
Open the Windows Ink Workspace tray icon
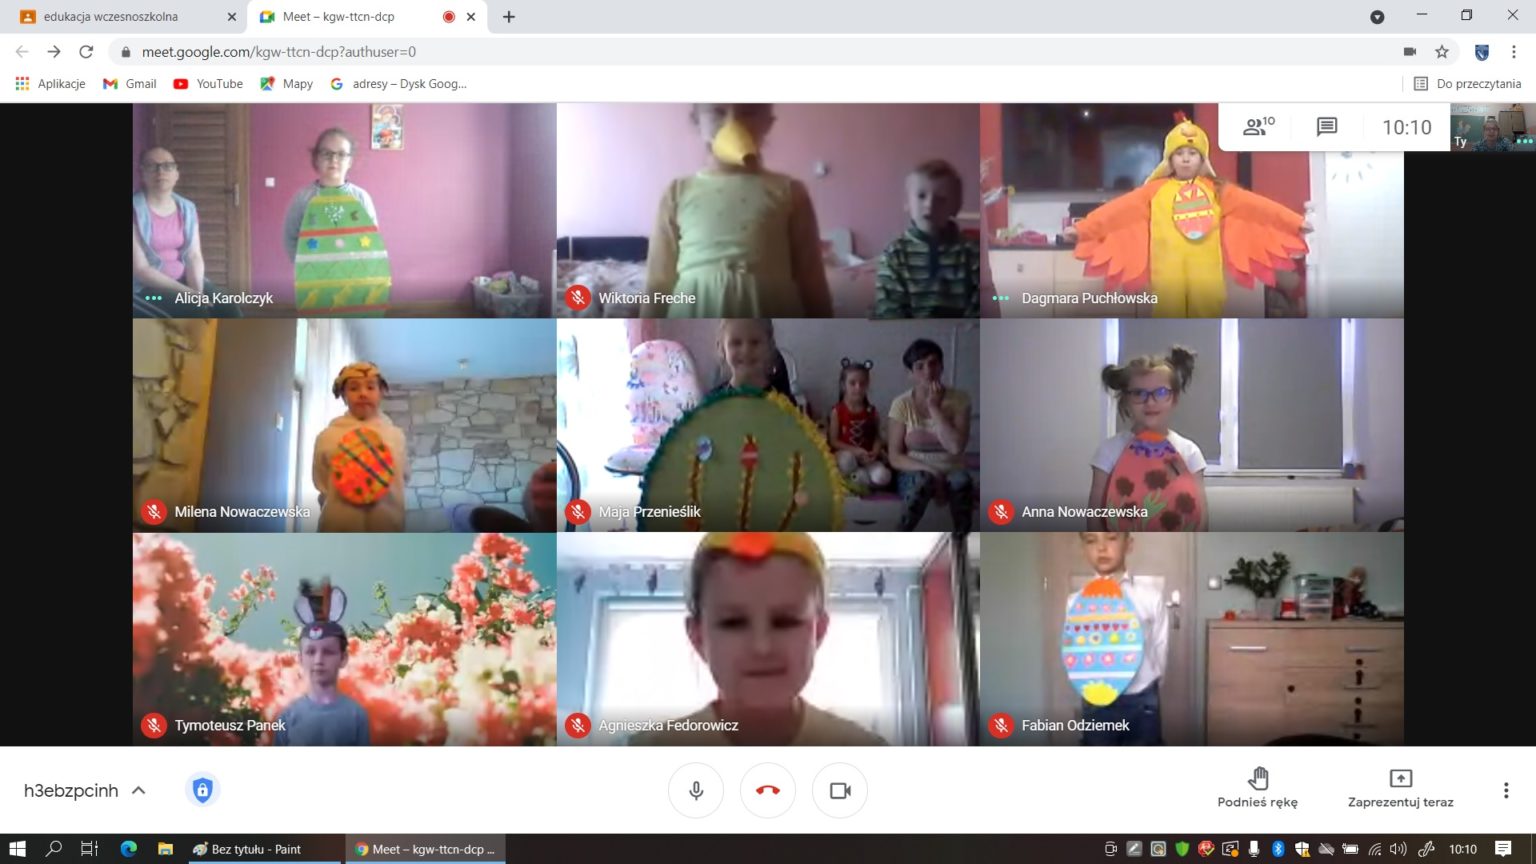[x=1427, y=849]
